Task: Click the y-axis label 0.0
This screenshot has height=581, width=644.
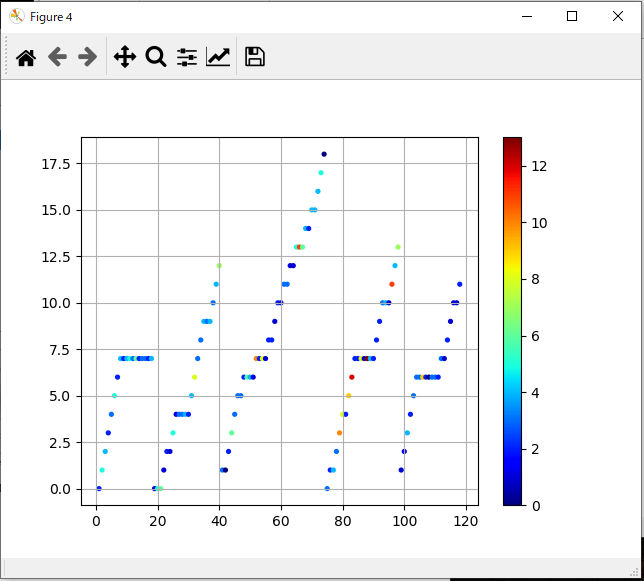Action: point(60,489)
